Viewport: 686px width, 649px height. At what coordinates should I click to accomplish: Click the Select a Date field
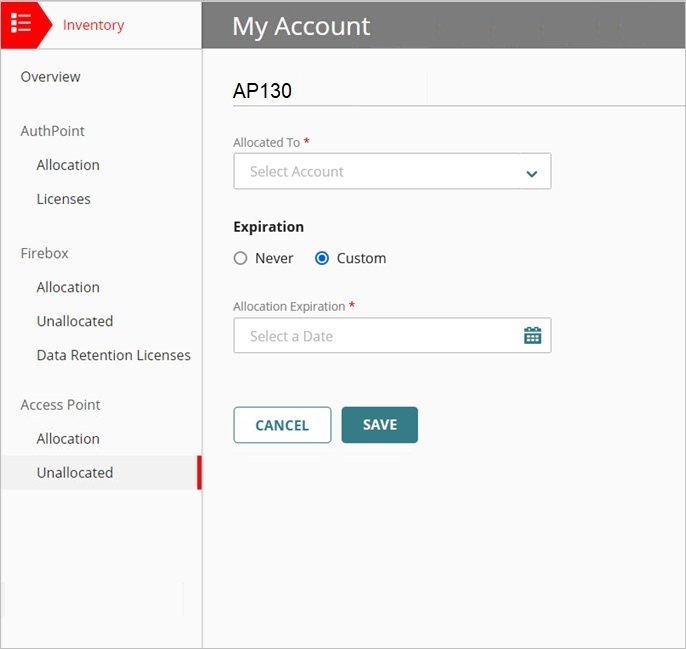375,336
